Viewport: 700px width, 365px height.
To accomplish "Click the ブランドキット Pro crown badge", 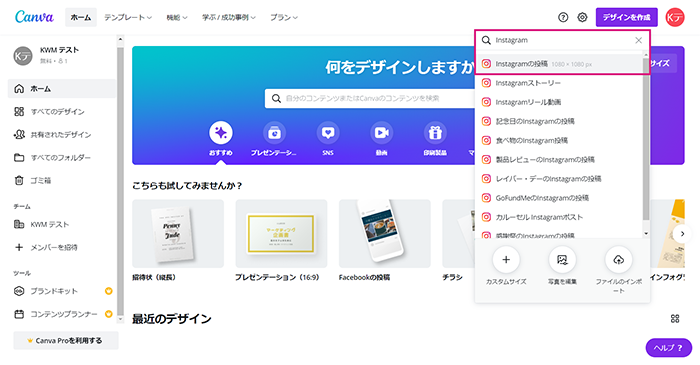I will [x=108, y=291].
